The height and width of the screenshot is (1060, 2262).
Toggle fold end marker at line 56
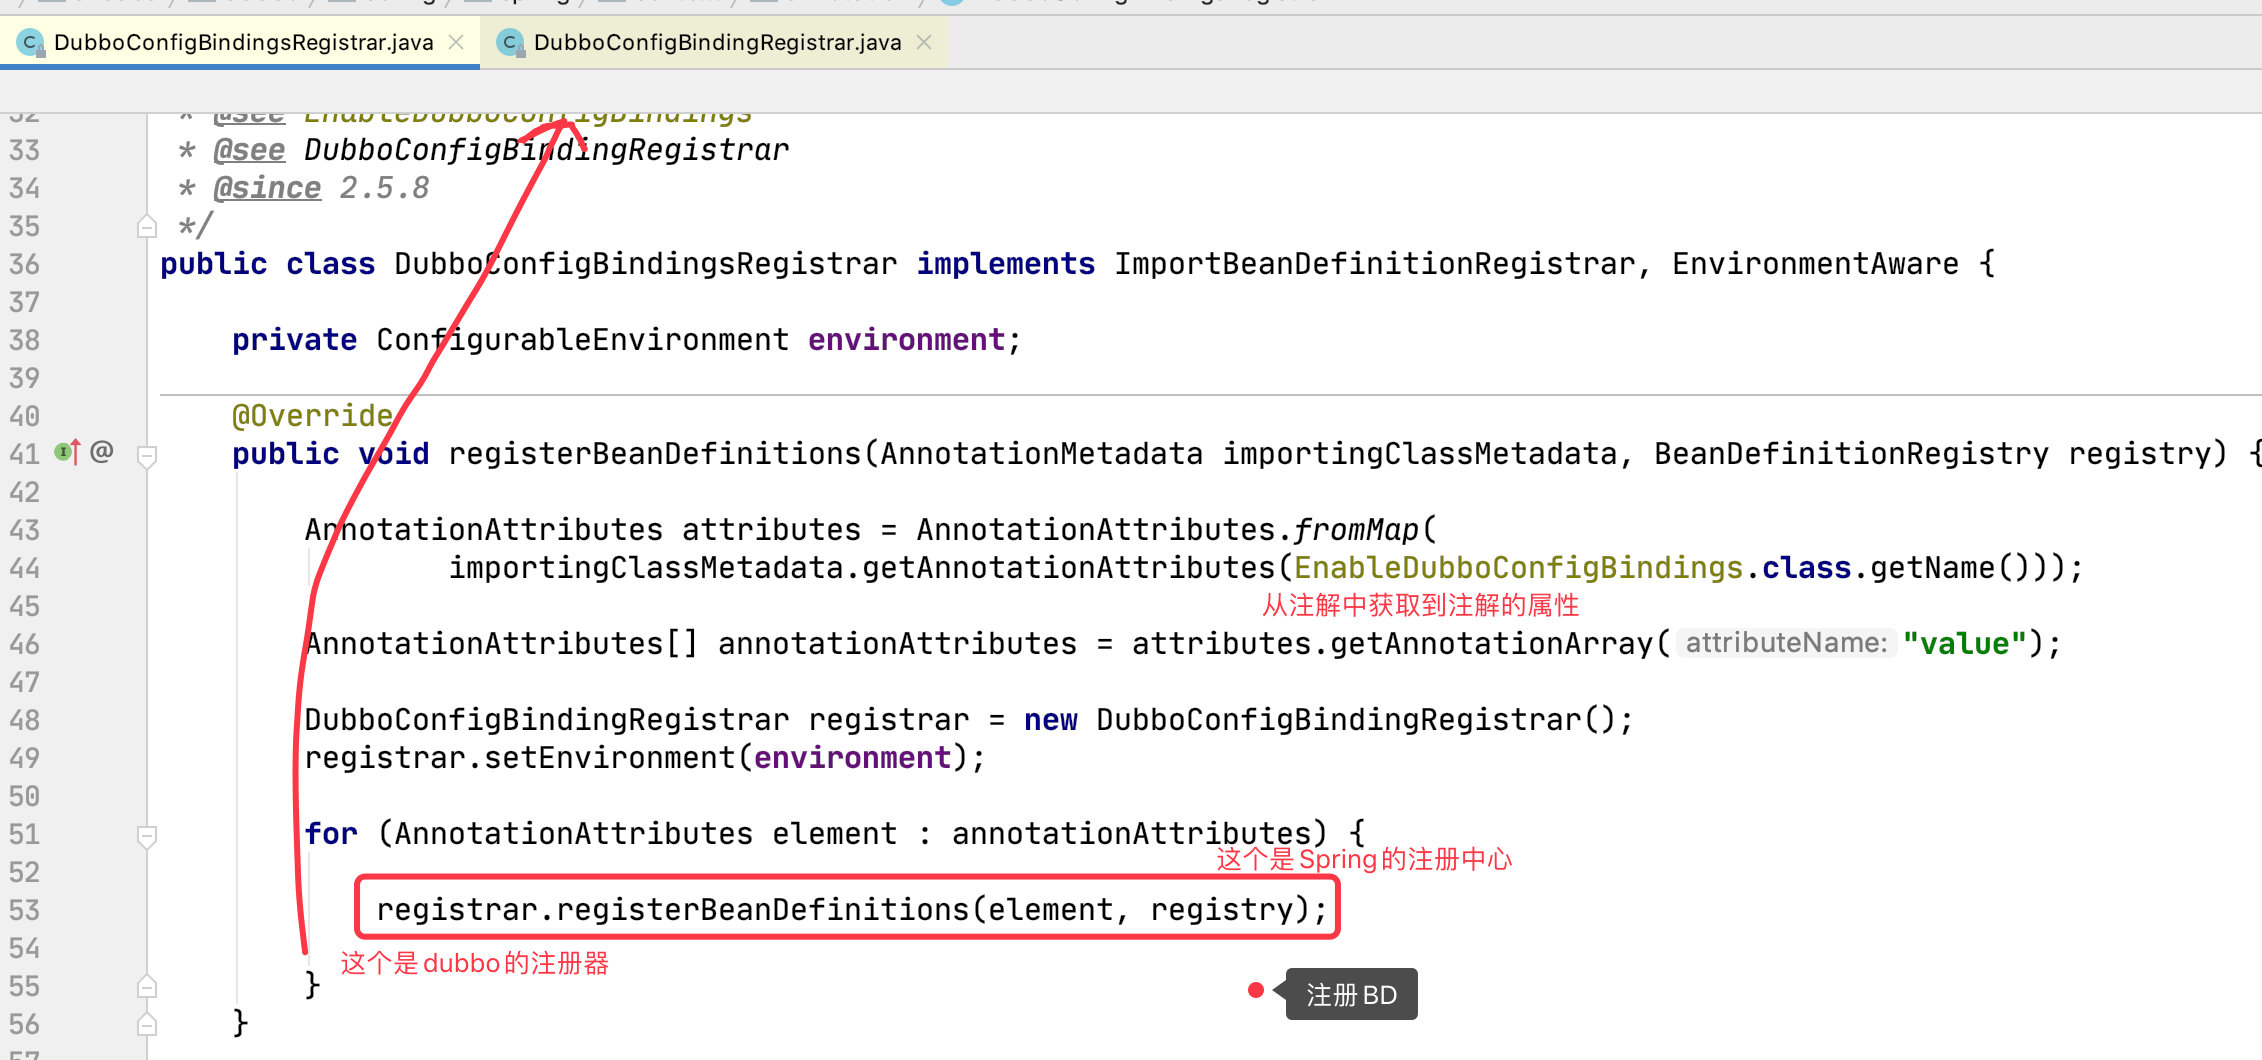(x=147, y=1025)
